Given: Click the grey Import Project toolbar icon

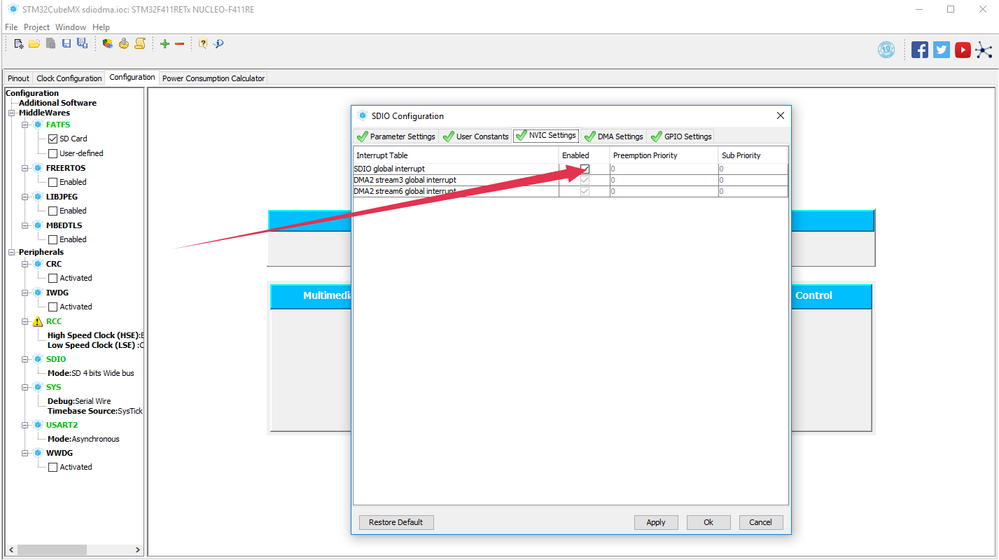Looking at the screenshot, I should pyautogui.click(x=50, y=43).
